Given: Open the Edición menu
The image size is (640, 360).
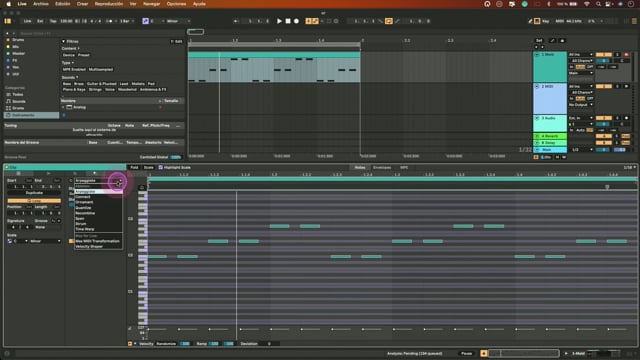Looking at the screenshot, I should 62,4.
